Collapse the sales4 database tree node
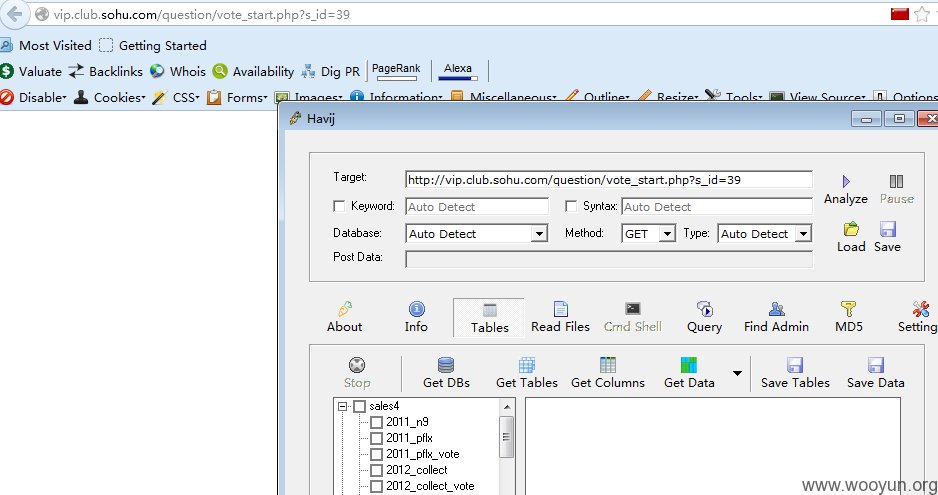This screenshot has height=495, width=938. (x=342, y=406)
